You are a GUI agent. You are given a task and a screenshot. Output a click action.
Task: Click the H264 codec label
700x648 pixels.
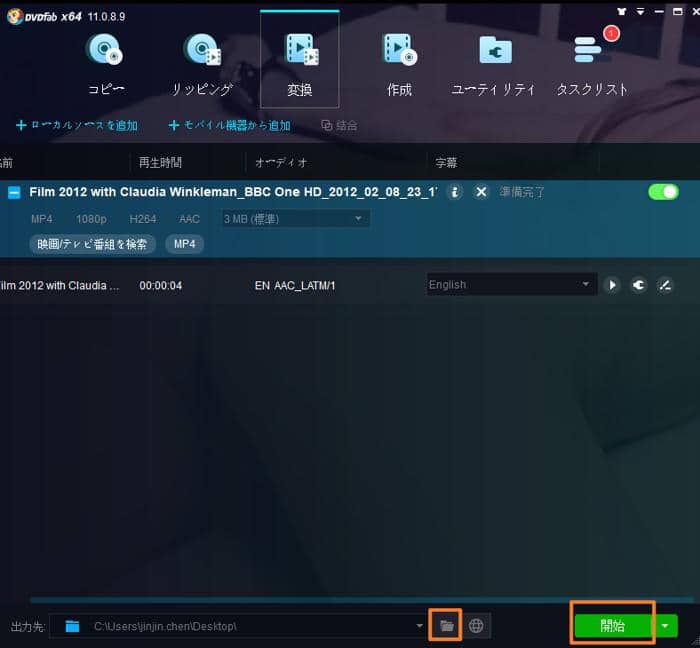tap(143, 219)
